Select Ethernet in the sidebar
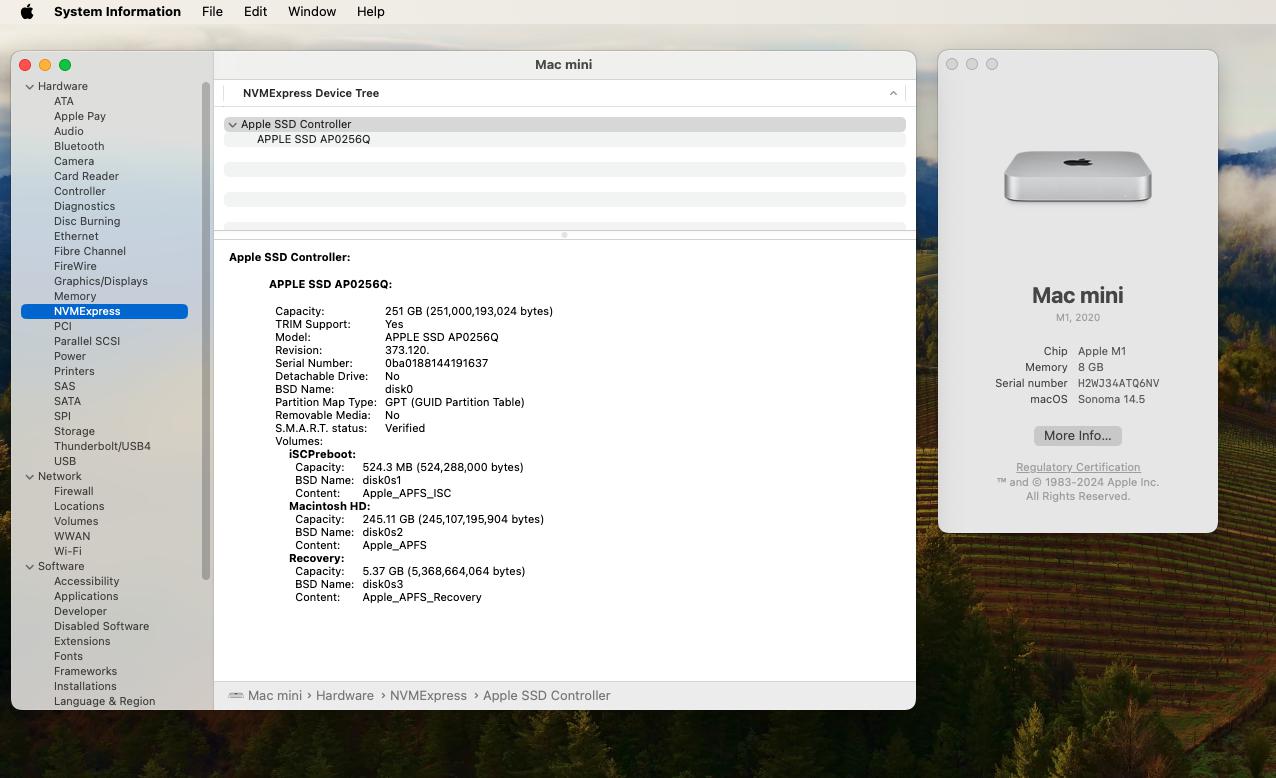The width and height of the screenshot is (1276, 778). tap(76, 236)
